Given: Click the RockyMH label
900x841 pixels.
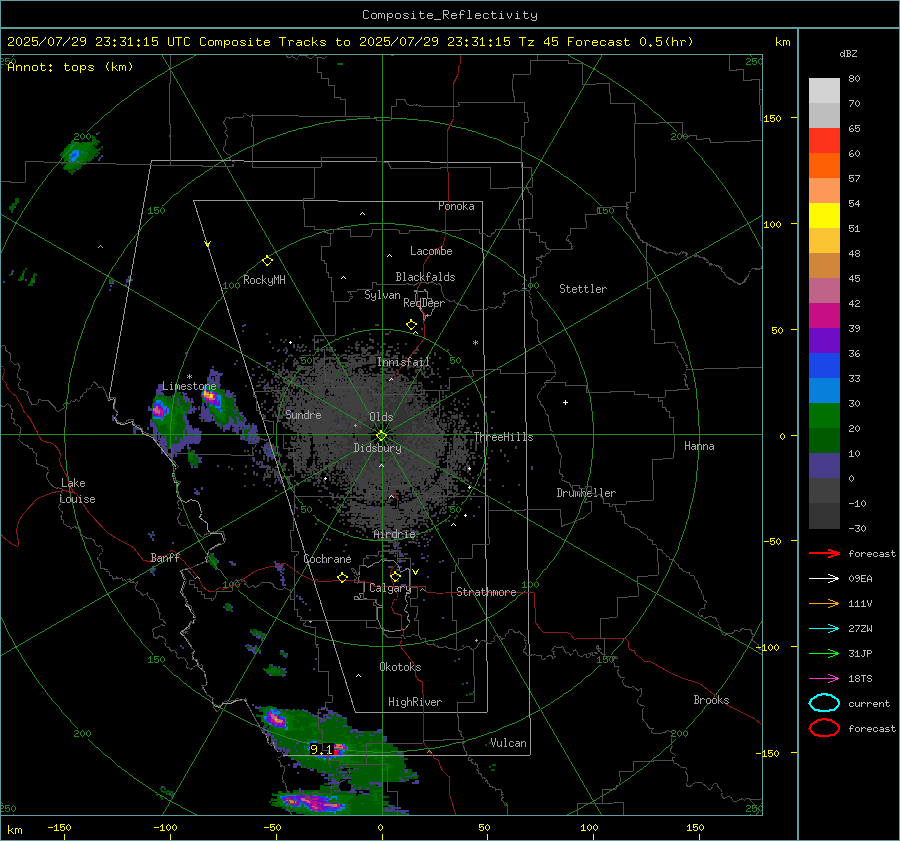Looking at the screenshot, I should click(264, 280).
